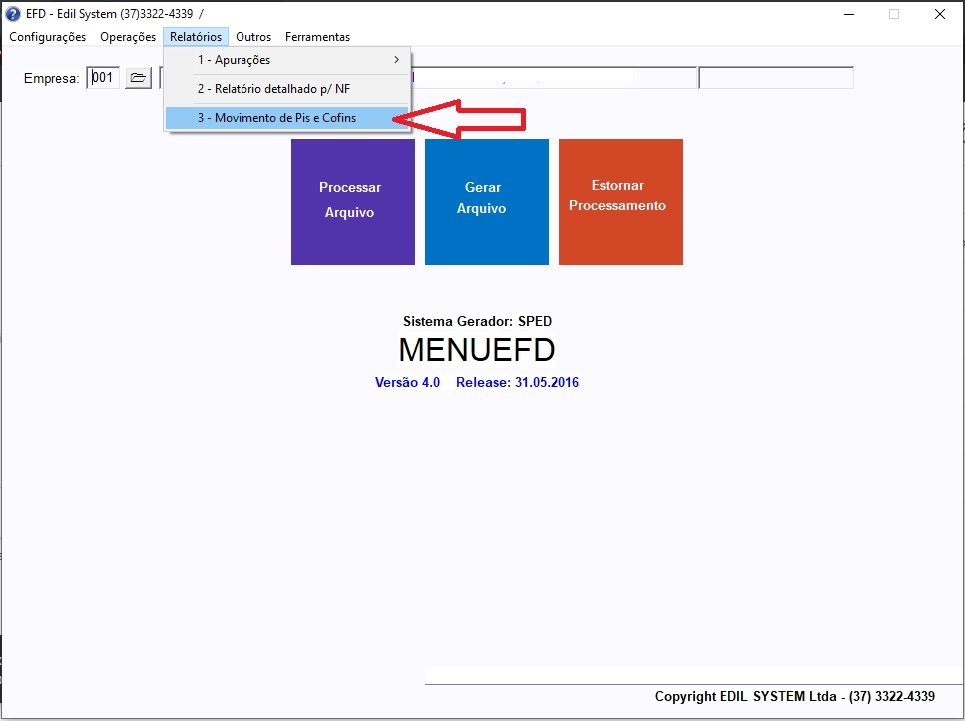965x721 pixels.
Task: Open the Outros menu
Action: coord(253,37)
